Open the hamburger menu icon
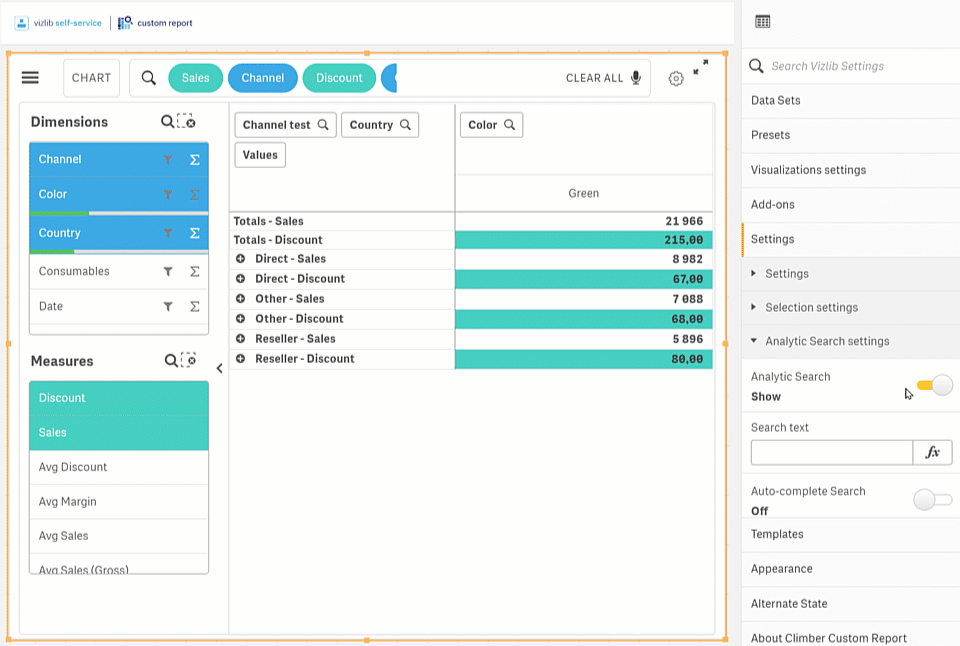960x646 pixels. 30,78
